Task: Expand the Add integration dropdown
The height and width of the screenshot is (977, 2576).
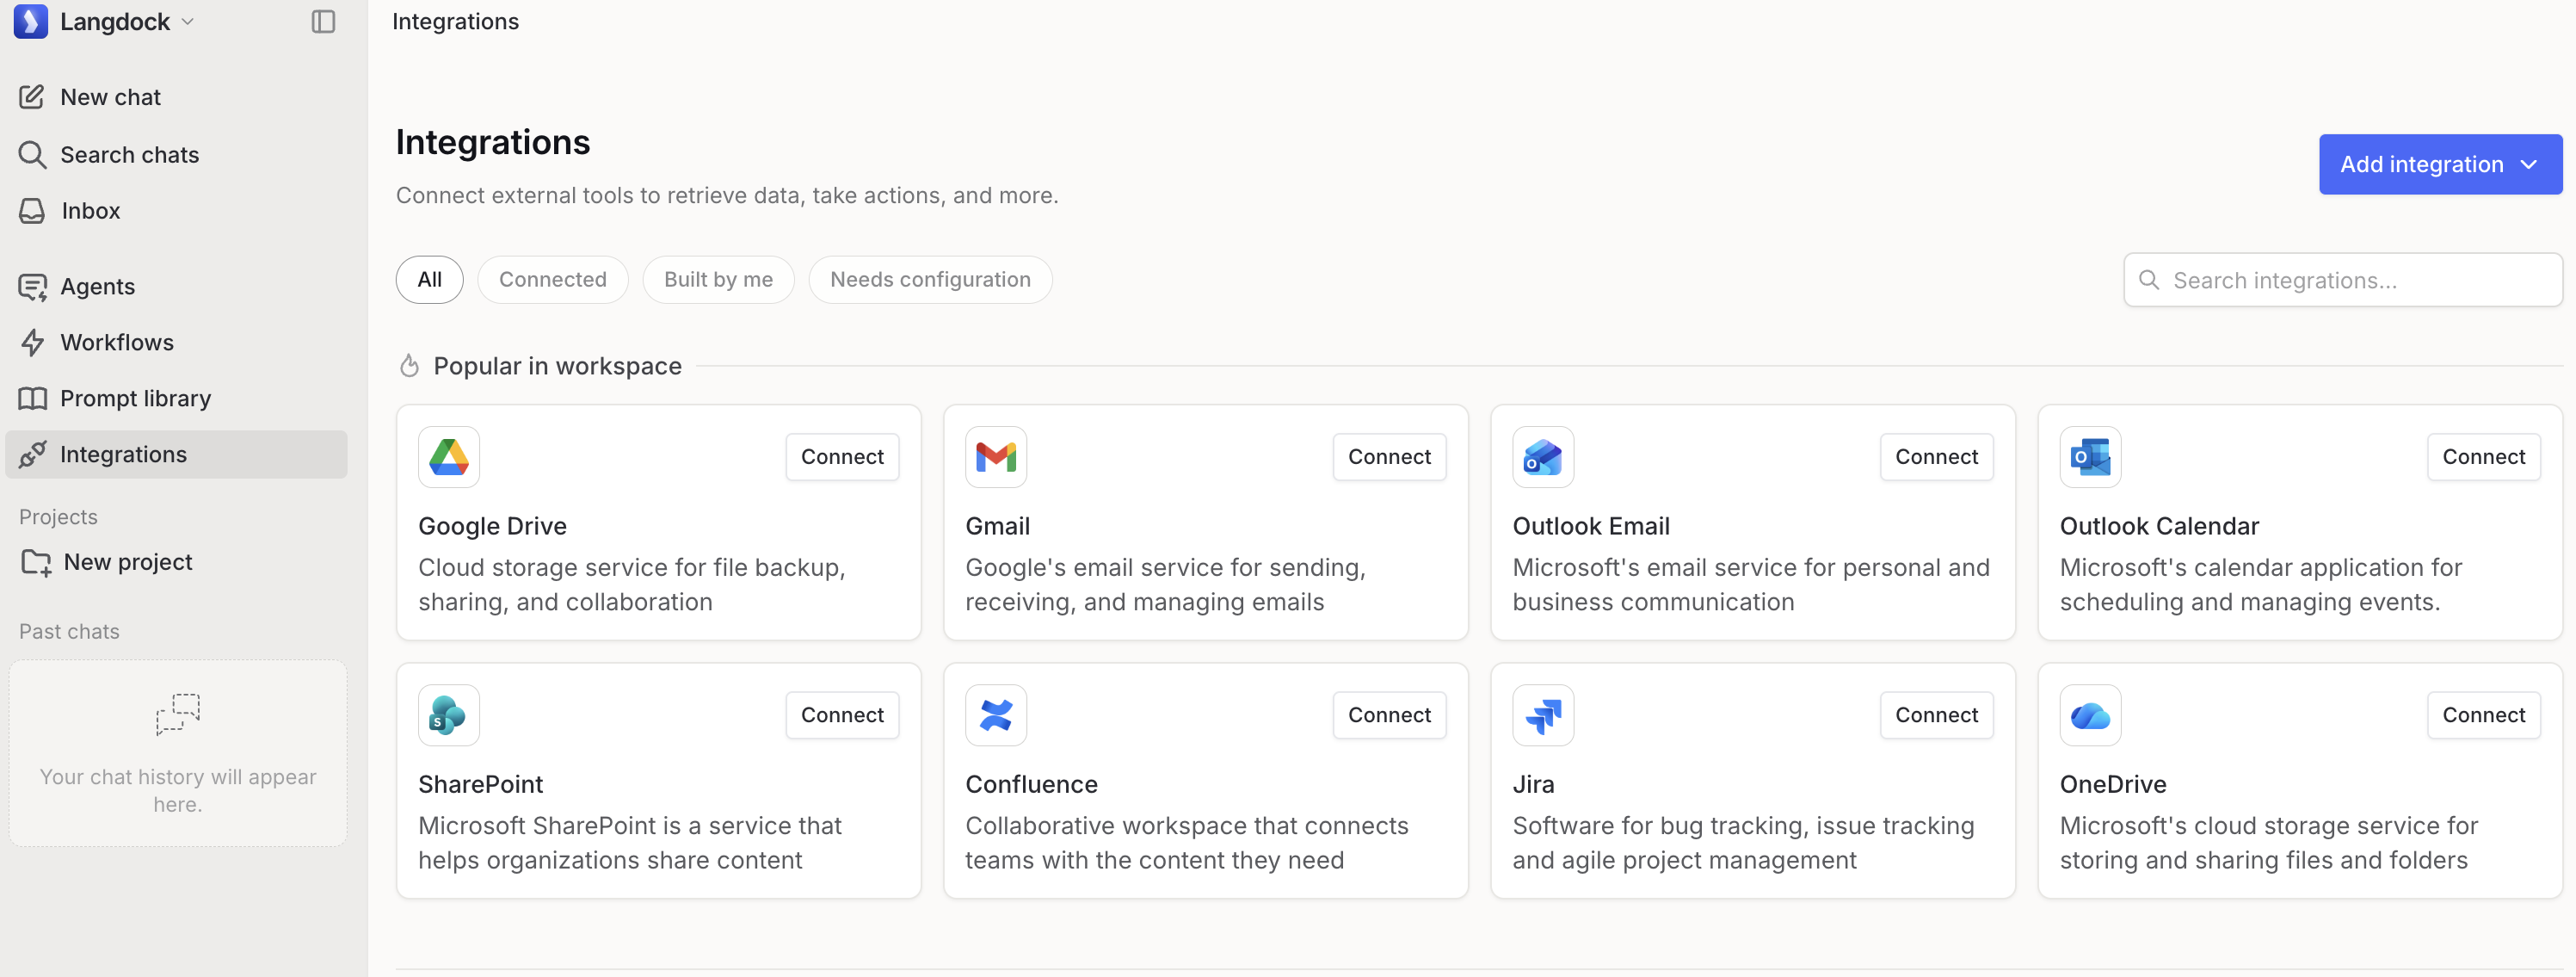Action: click(x=2438, y=164)
